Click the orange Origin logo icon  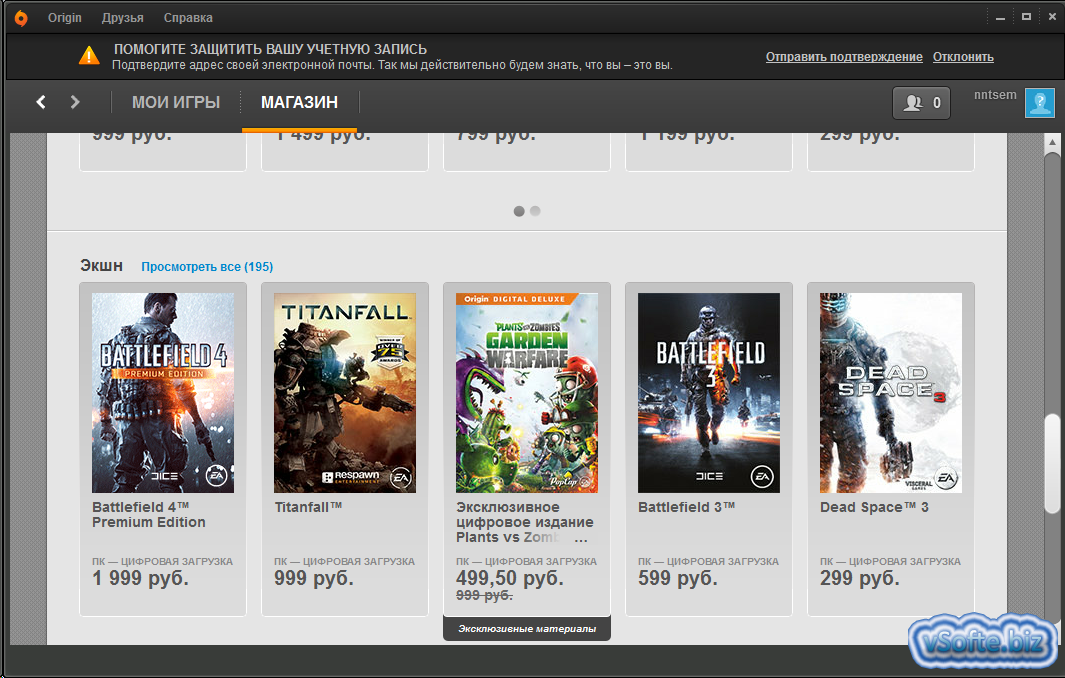22,18
